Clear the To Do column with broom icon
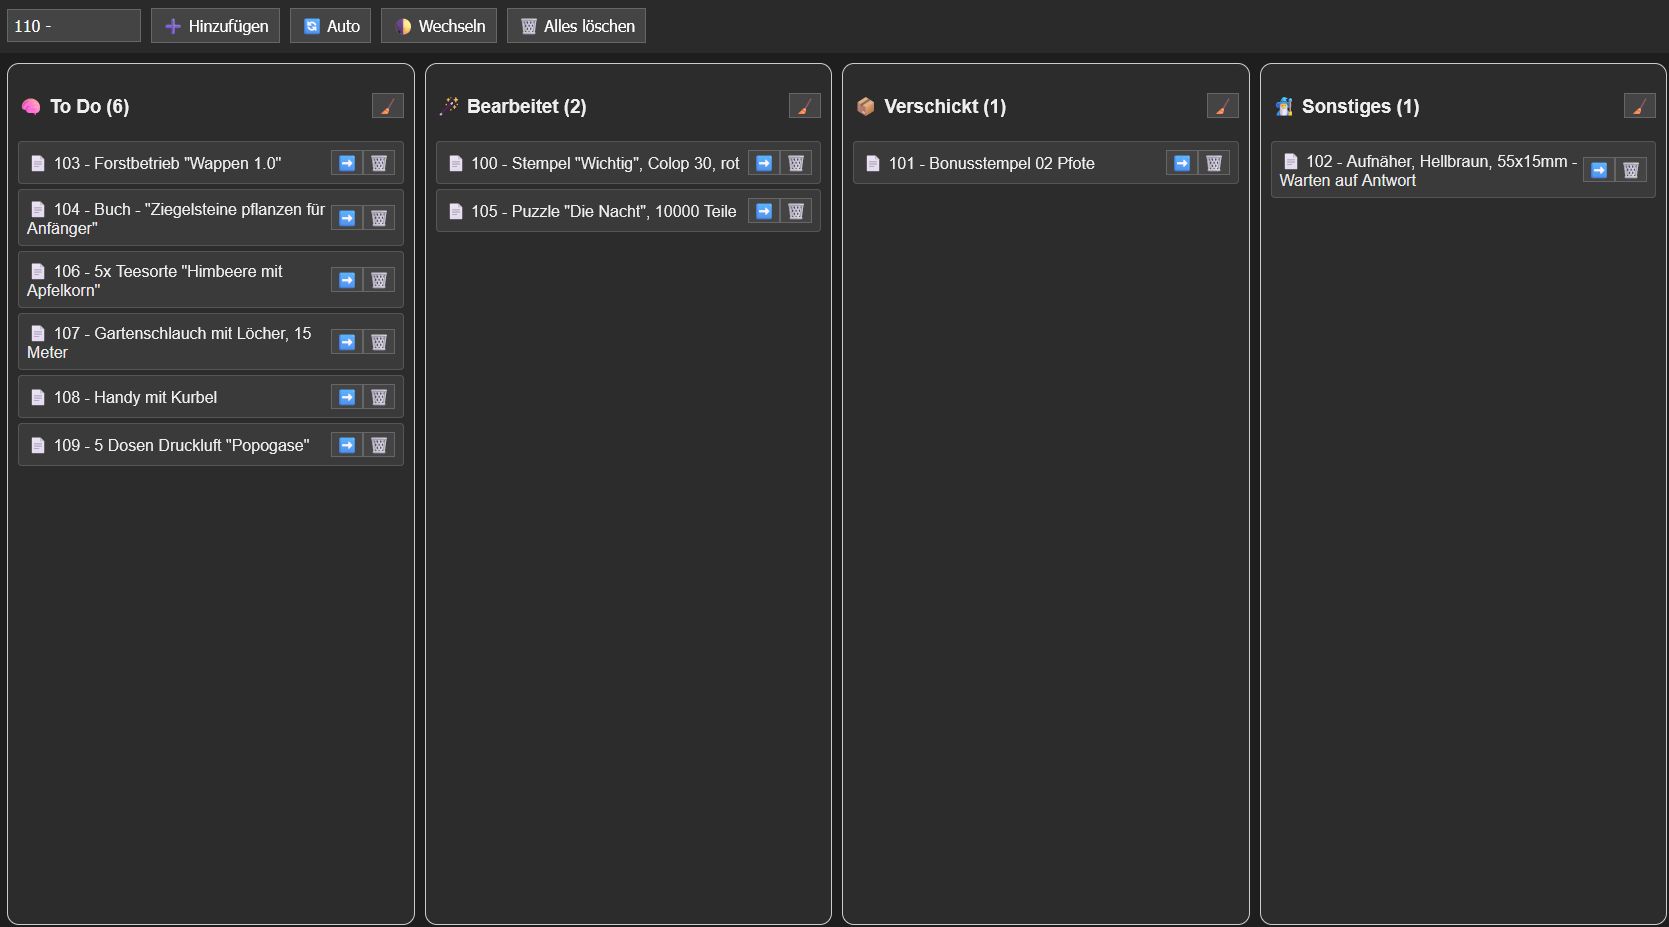1669x927 pixels. (388, 106)
